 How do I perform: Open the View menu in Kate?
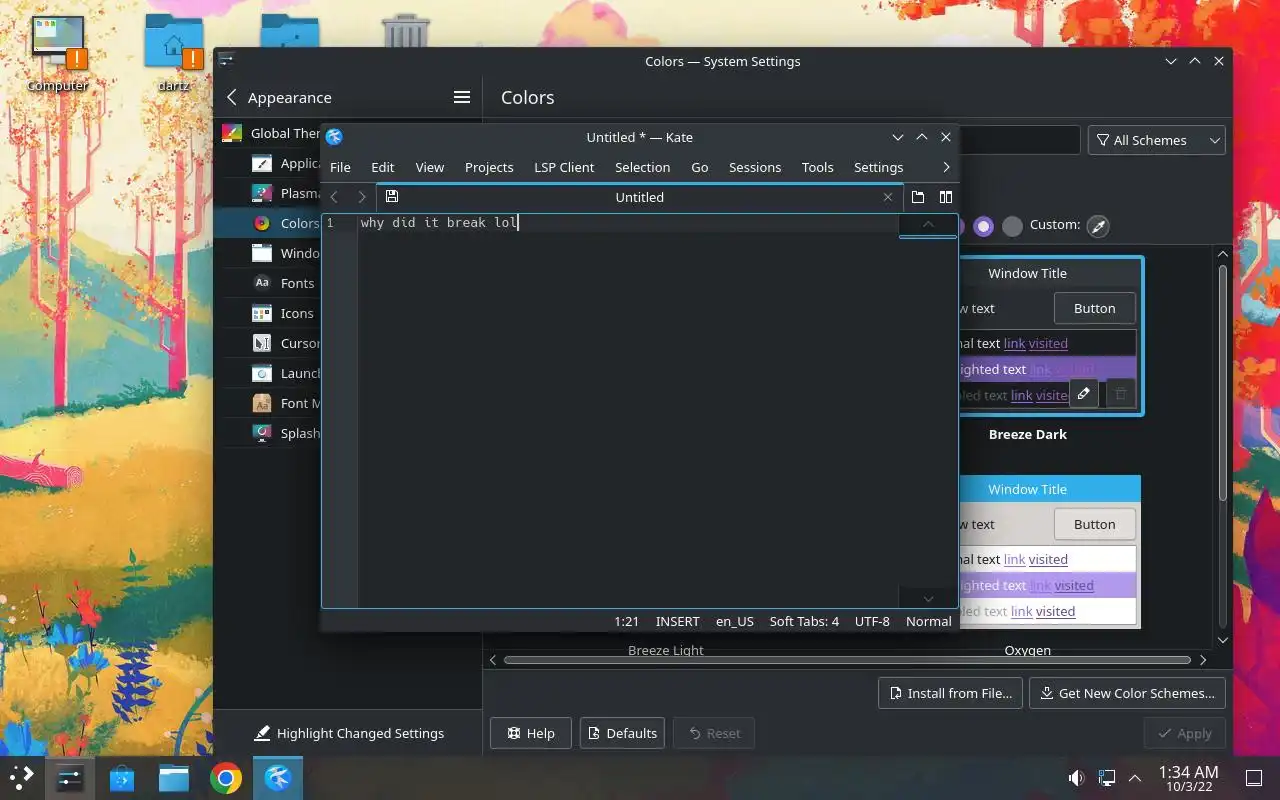[x=430, y=167]
